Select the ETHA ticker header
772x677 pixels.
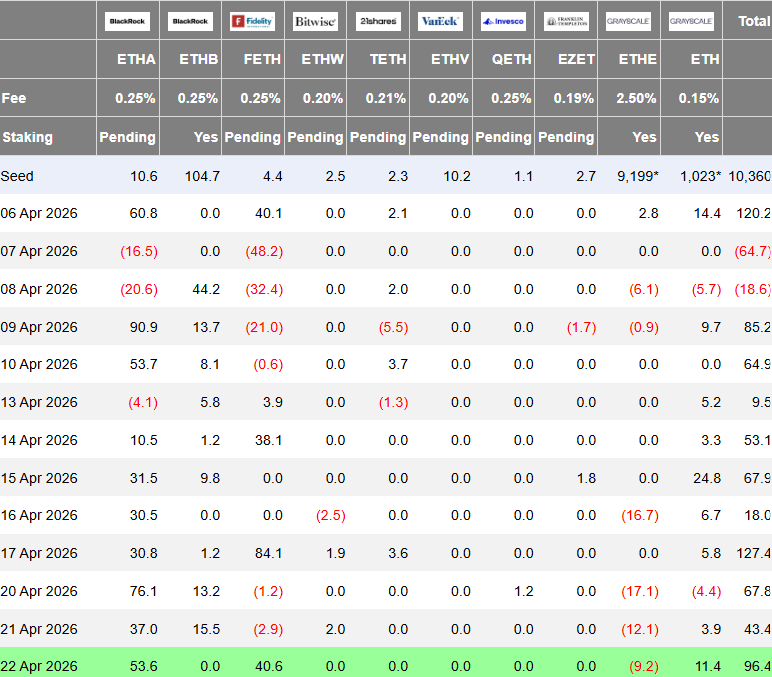pyautogui.click(x=136, y=59)
